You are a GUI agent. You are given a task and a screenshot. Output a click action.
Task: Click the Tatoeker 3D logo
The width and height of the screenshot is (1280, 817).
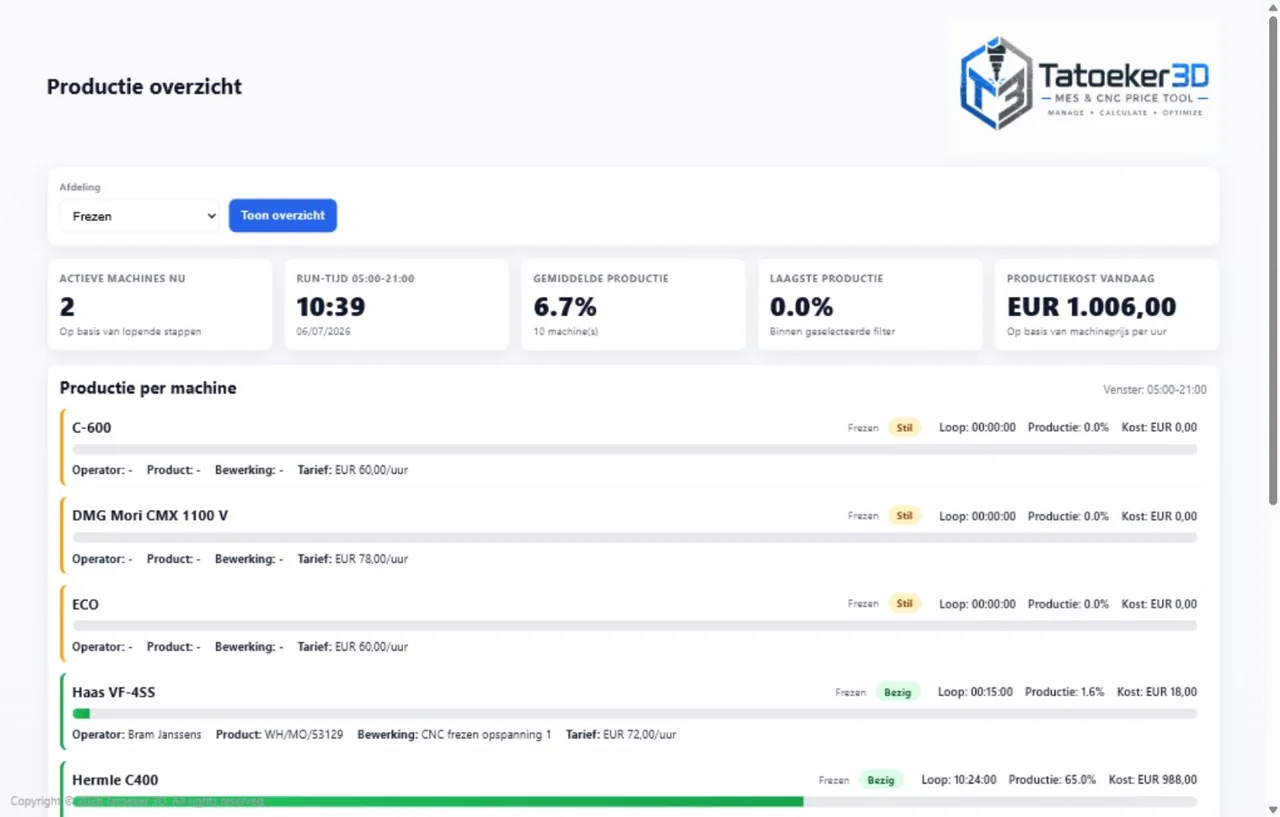[1085, 86]
